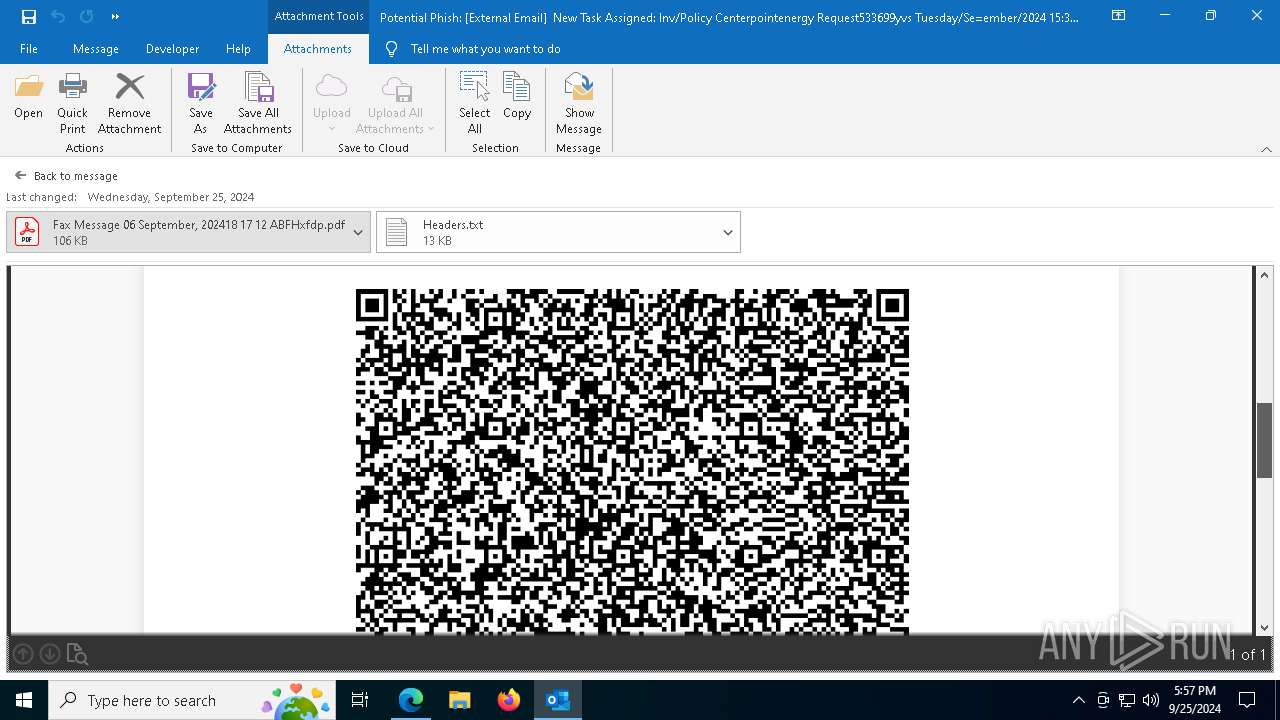Open the Help tab

point(238,48)
